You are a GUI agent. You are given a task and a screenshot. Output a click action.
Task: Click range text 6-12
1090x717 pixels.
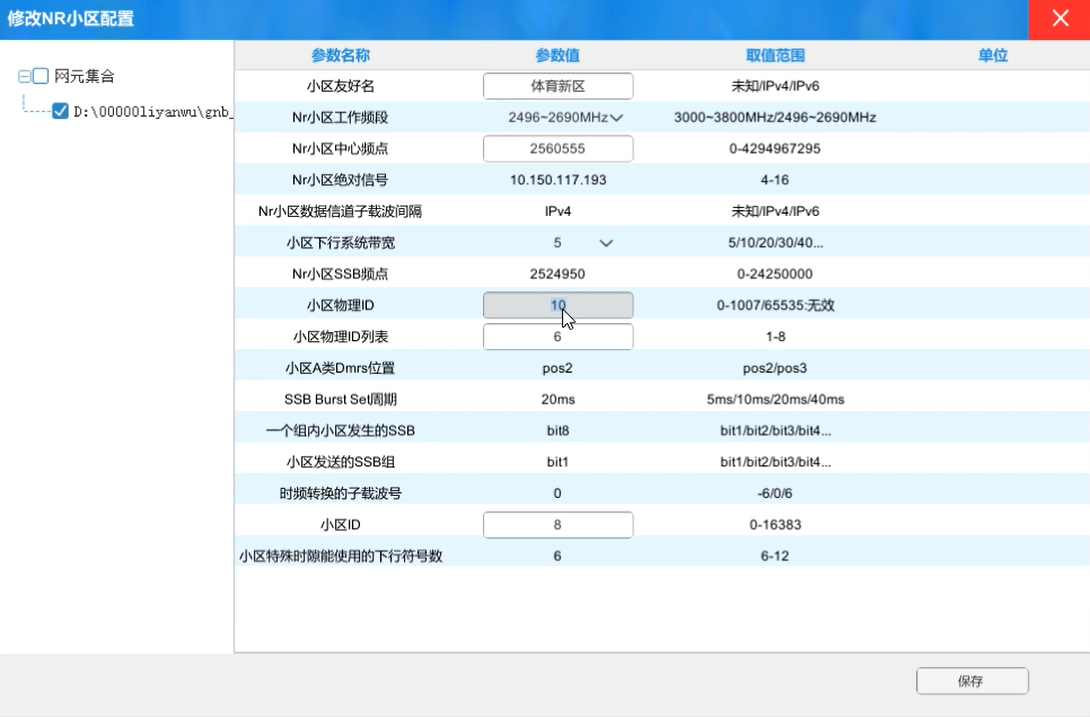pos(775,556)
